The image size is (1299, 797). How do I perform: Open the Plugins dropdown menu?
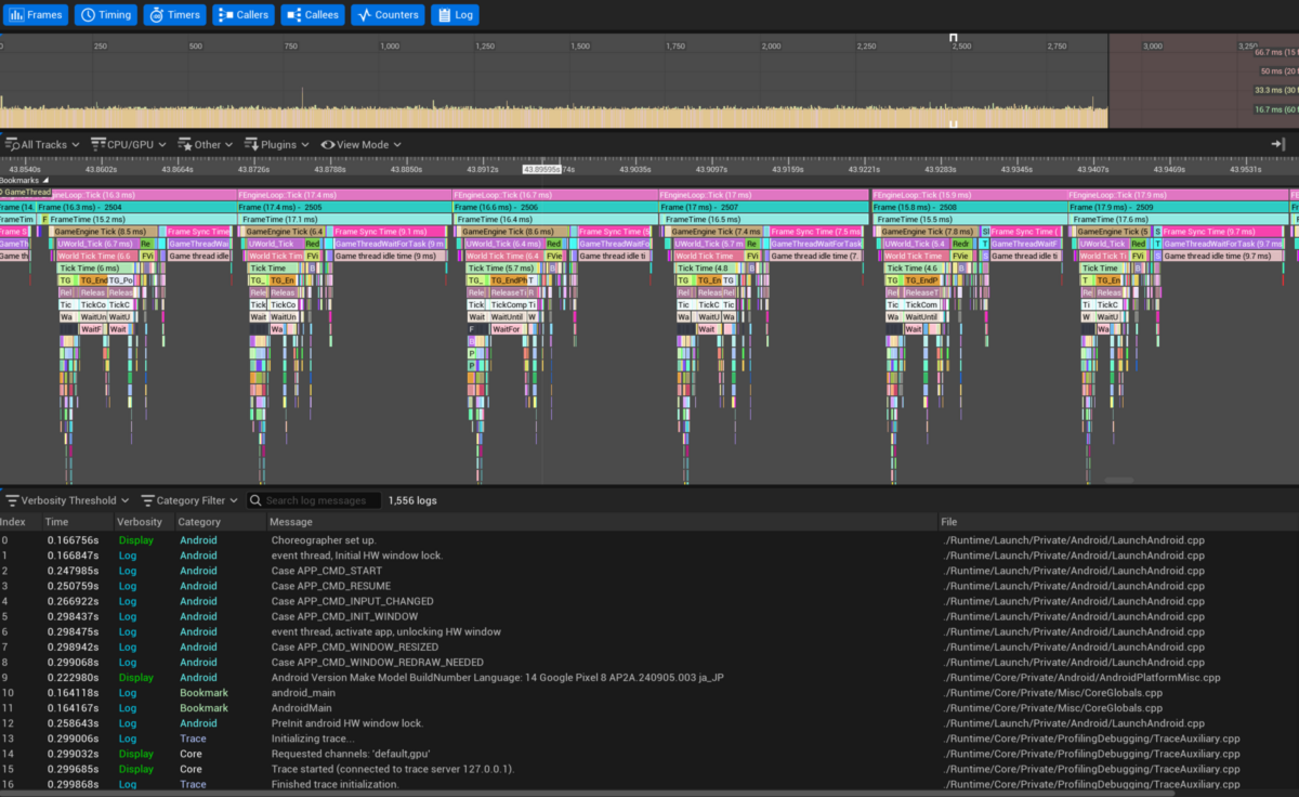pyautogui.click(x=277, y=144)
